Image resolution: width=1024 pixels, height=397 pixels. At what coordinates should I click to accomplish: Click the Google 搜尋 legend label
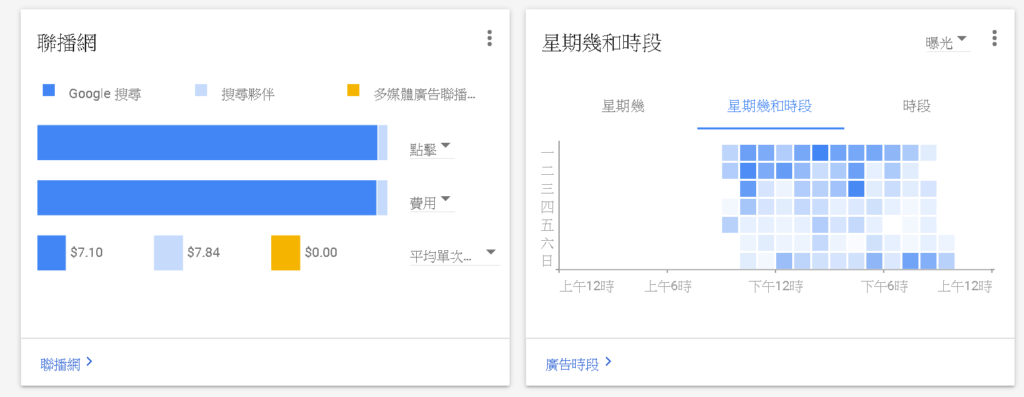point(105,94)
